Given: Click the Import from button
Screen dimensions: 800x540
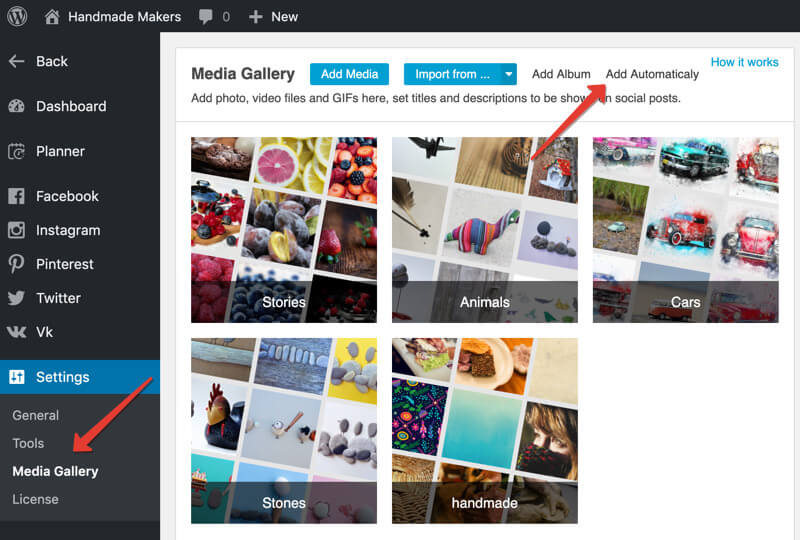Looking at the screenshot, I should pos(452,74).
